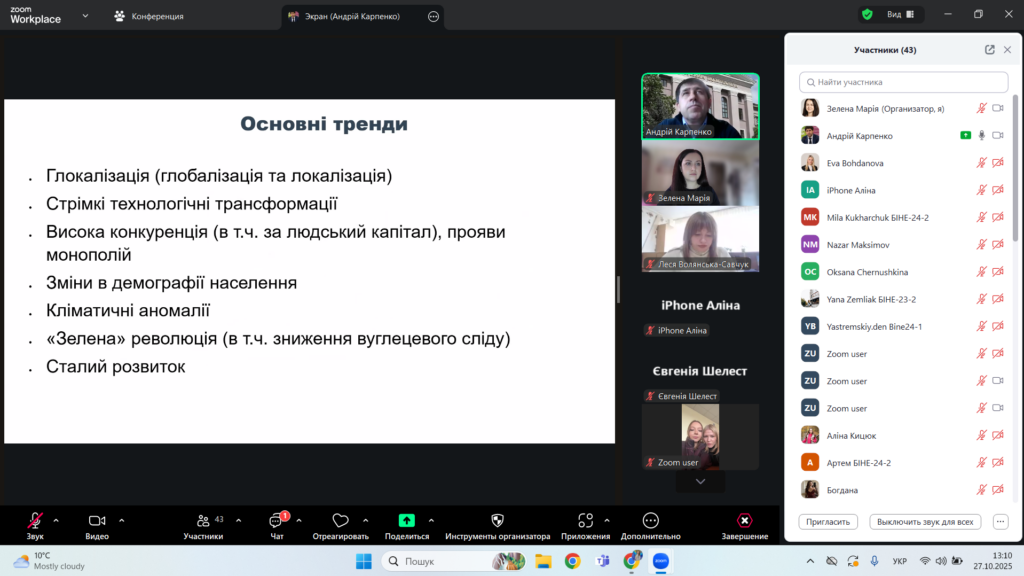Image resolution: width=1024 pixels, height=576 pixels.
Task: Click the green Share screen icon
Action: 406,521
